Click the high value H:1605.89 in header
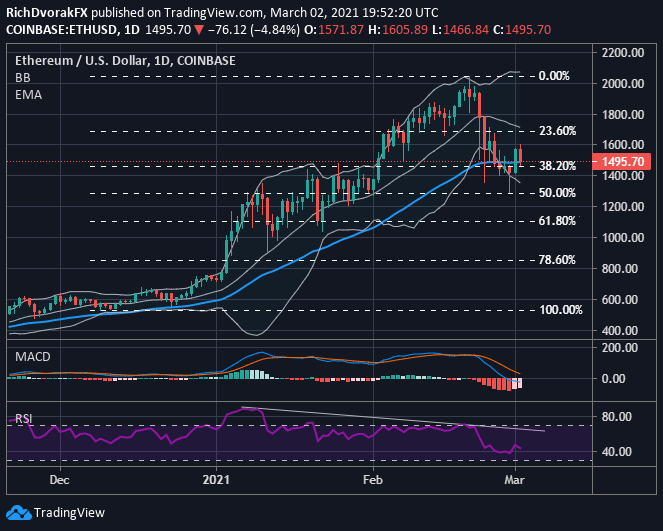The width and height of the screenshot is (663, 531). coord(398,30)
